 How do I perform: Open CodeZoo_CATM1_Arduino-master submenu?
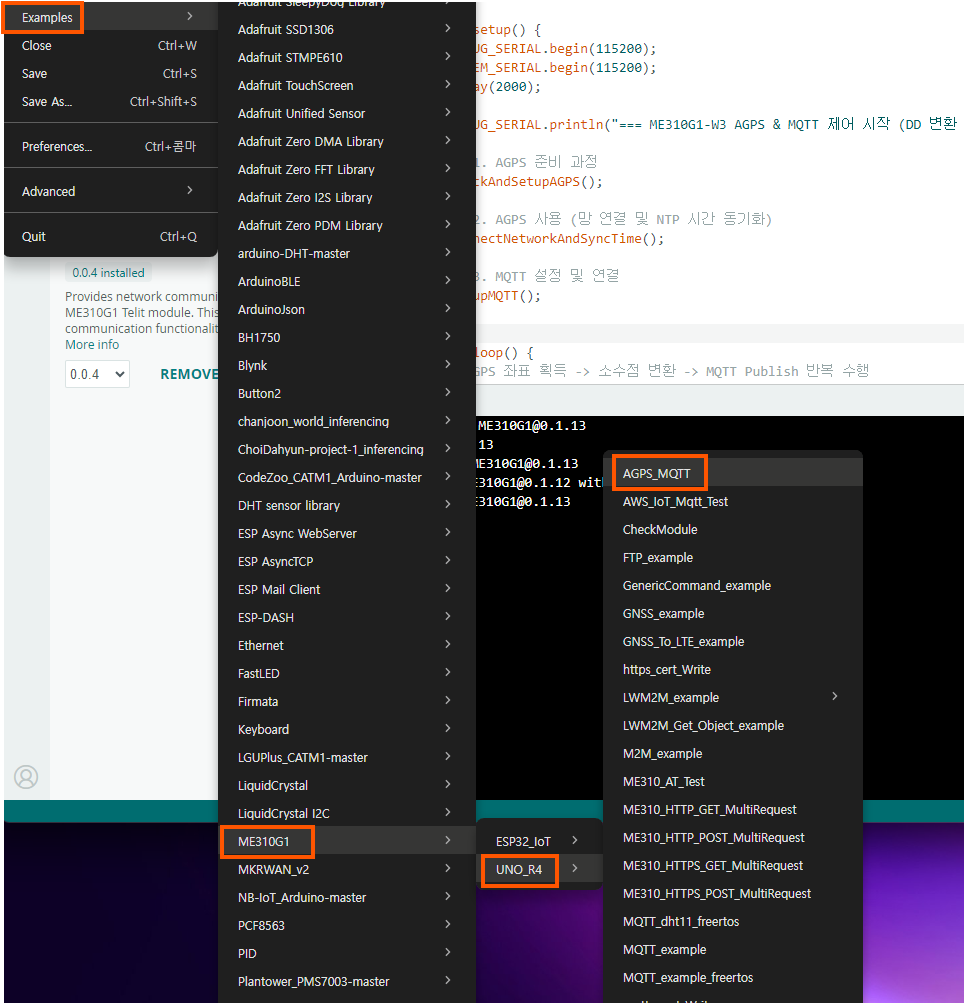pos(347,478)
